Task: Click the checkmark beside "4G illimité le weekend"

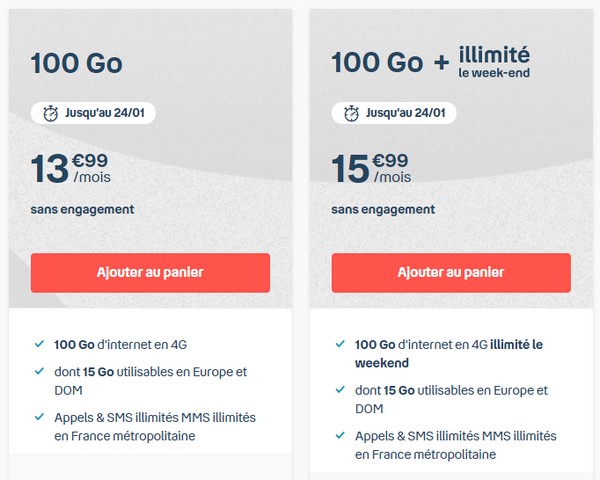Action: pyautogui.click(x=339, y=345)
